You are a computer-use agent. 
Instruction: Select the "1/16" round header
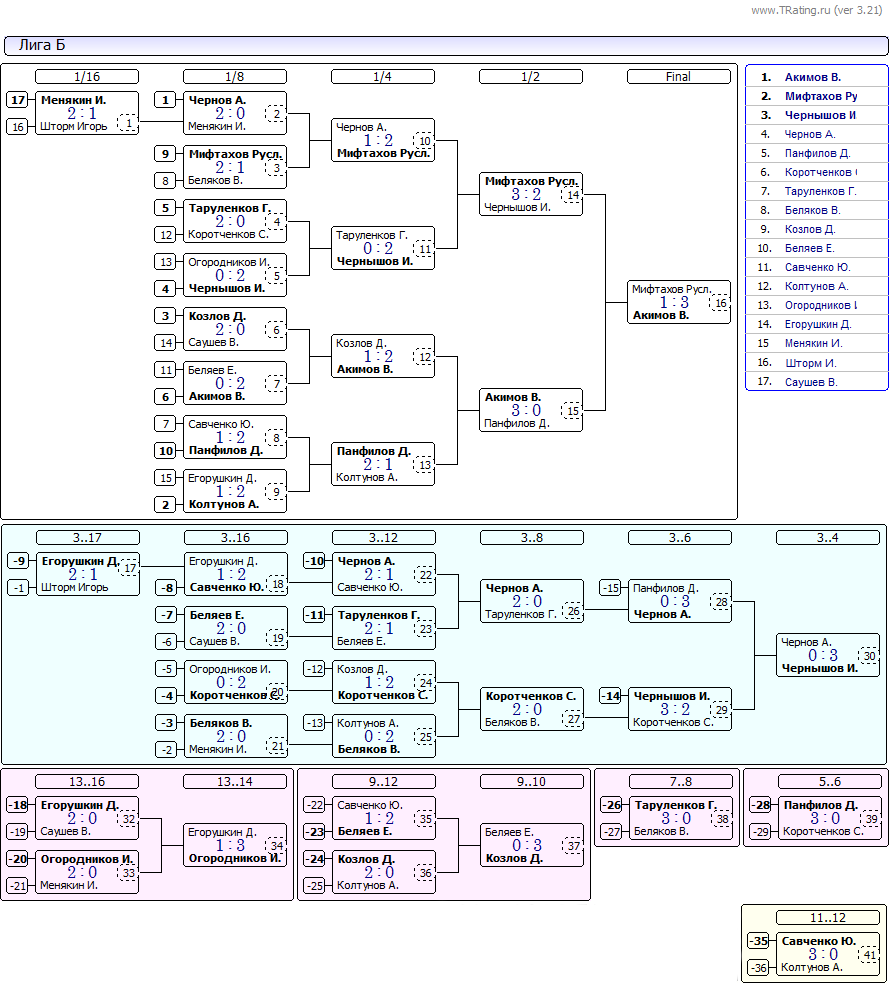87,77
